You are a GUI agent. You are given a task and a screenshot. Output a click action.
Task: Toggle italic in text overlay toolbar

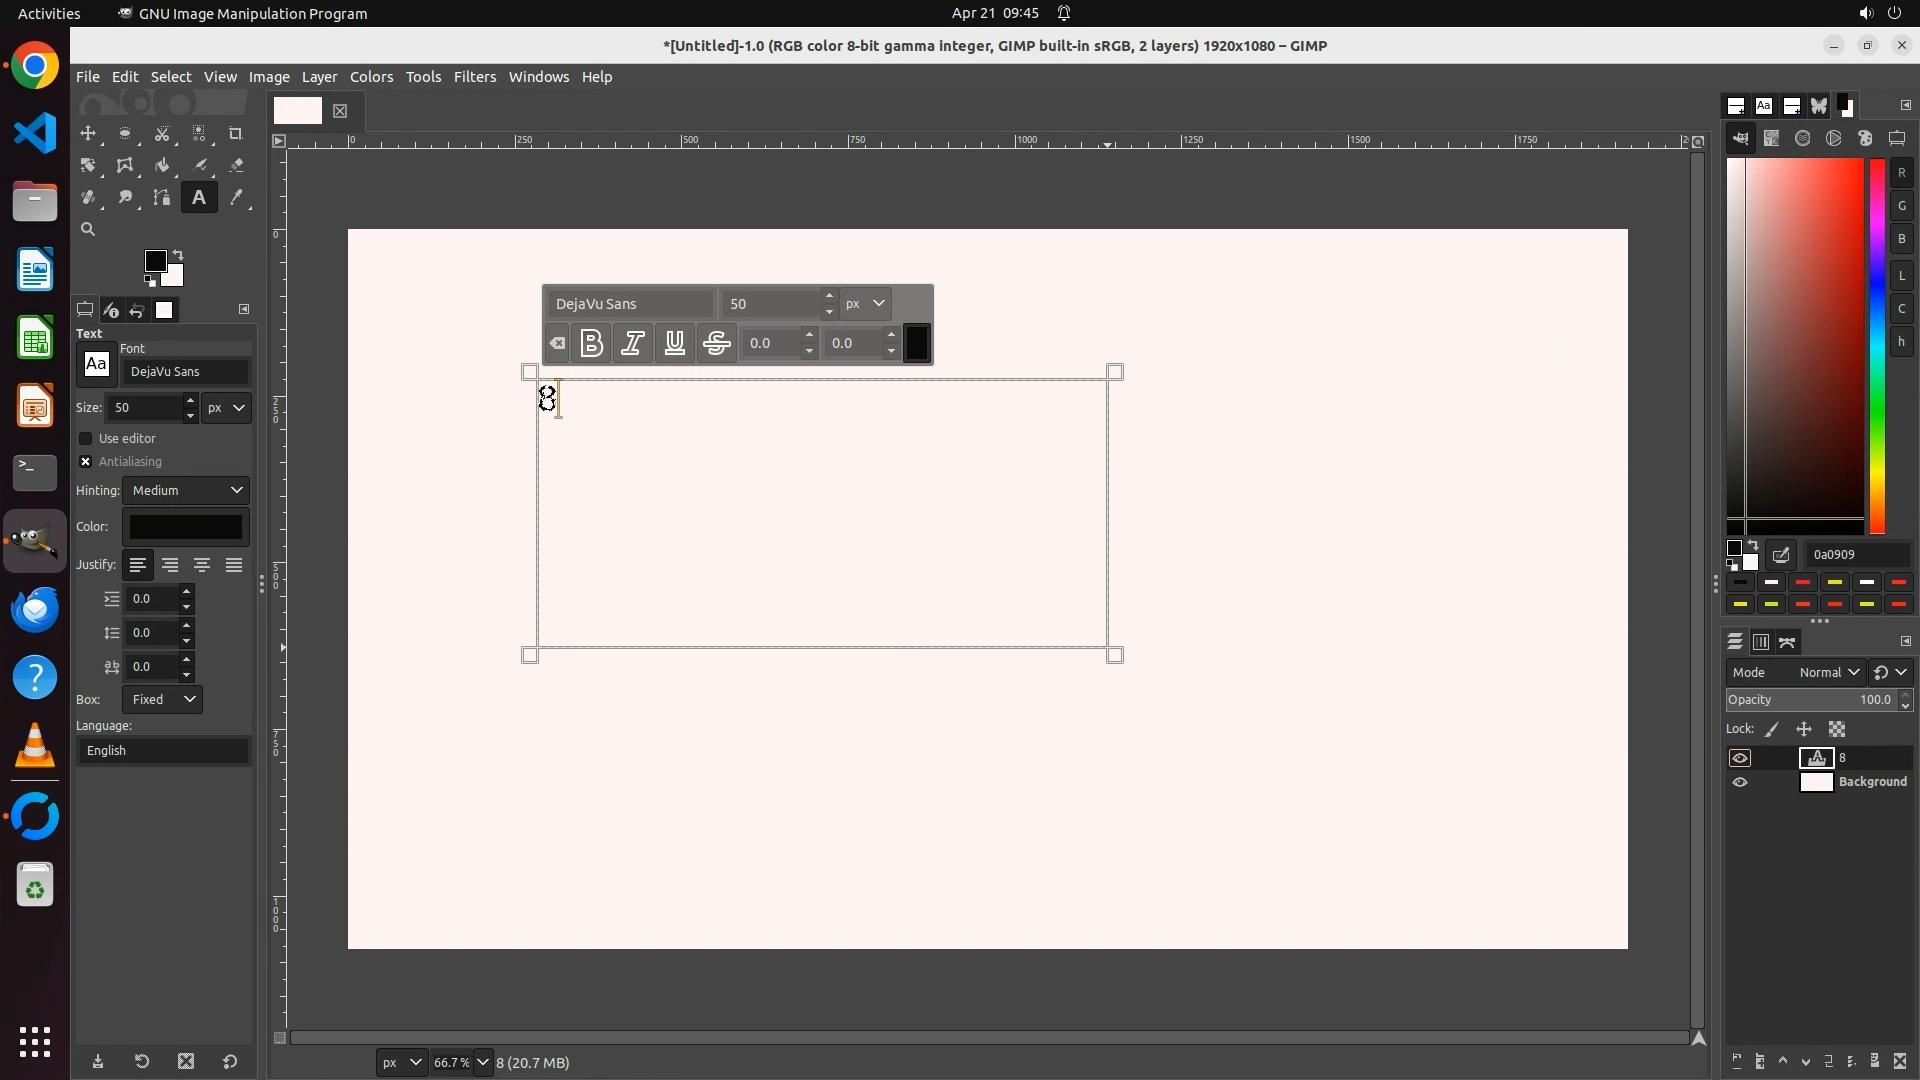coord(633,343)
